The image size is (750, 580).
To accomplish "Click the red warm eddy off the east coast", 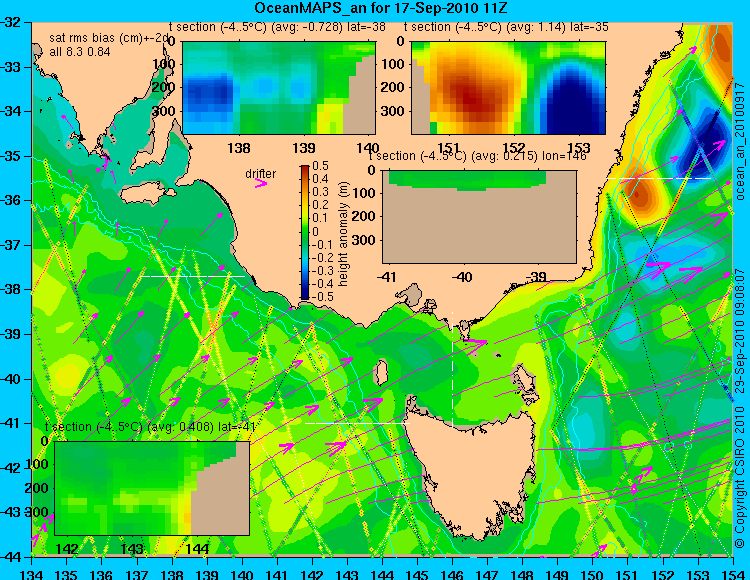I will click(x=641, y=194).
